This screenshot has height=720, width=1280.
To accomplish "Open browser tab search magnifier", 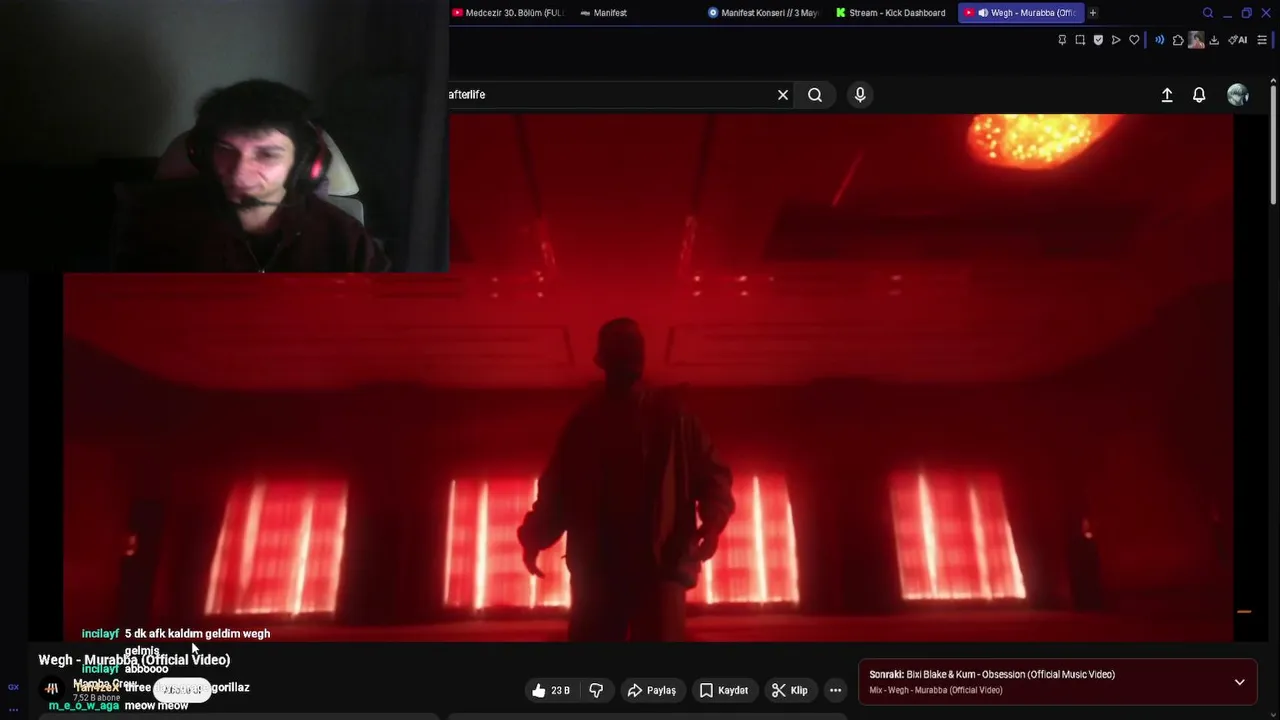I will [1208, 13].
